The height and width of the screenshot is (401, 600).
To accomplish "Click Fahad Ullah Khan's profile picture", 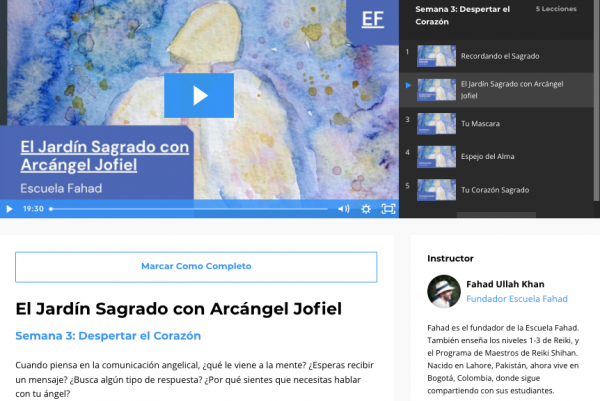I will [443, 291].
